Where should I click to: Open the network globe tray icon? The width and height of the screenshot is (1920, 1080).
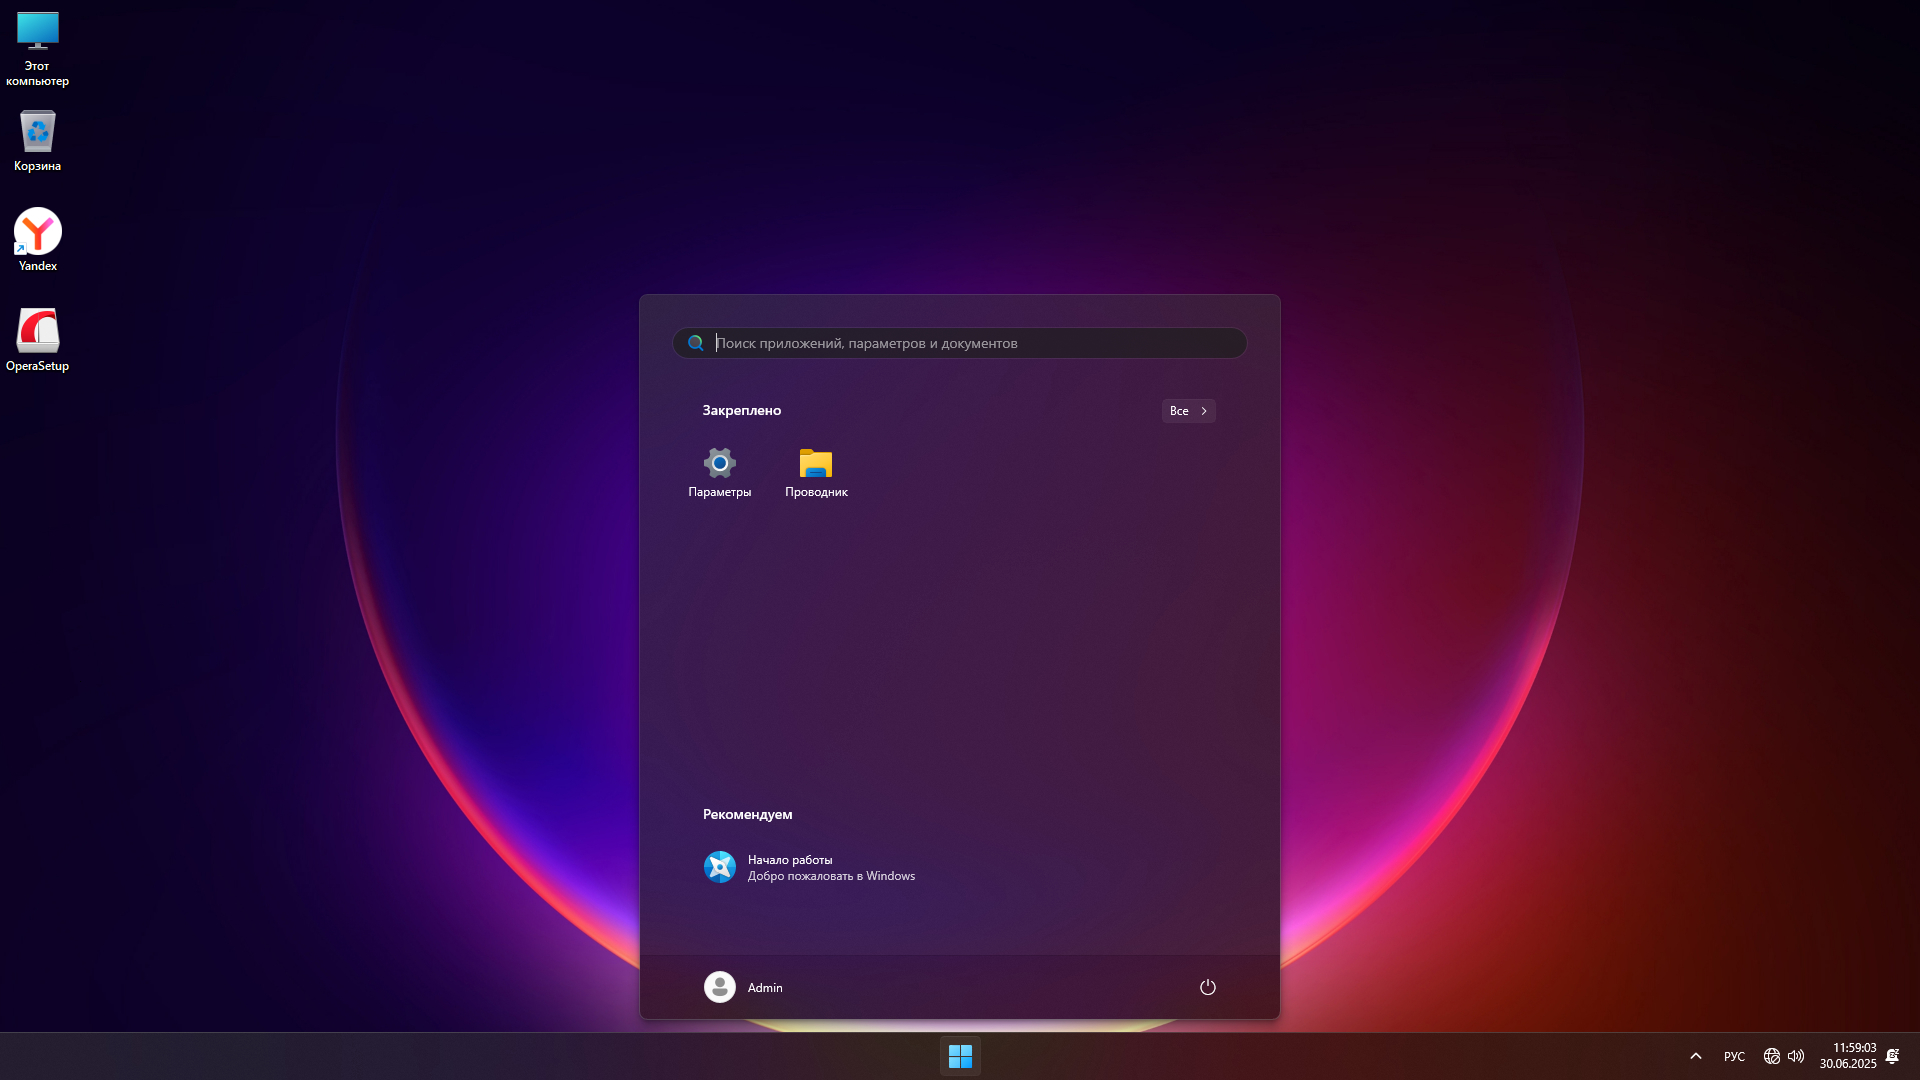(x=1771, y=1056)
